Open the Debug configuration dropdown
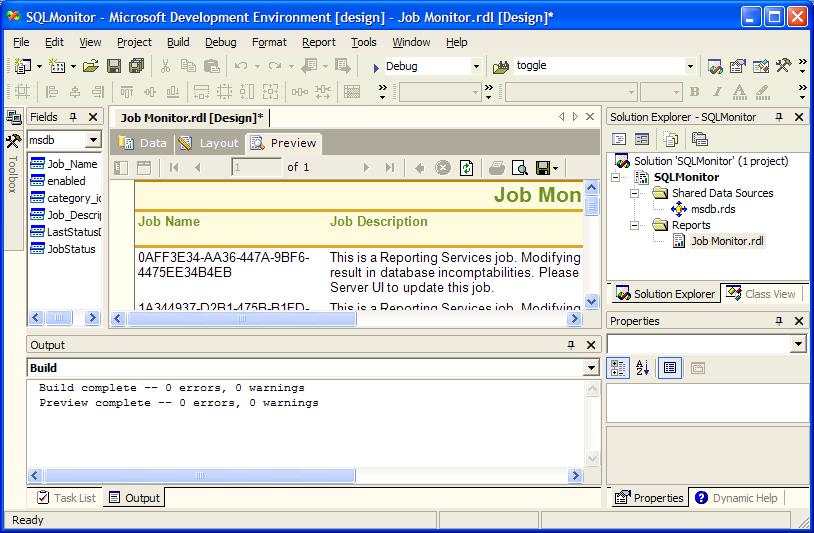This screenshot has height=533, width=814. tap(476, 66)
